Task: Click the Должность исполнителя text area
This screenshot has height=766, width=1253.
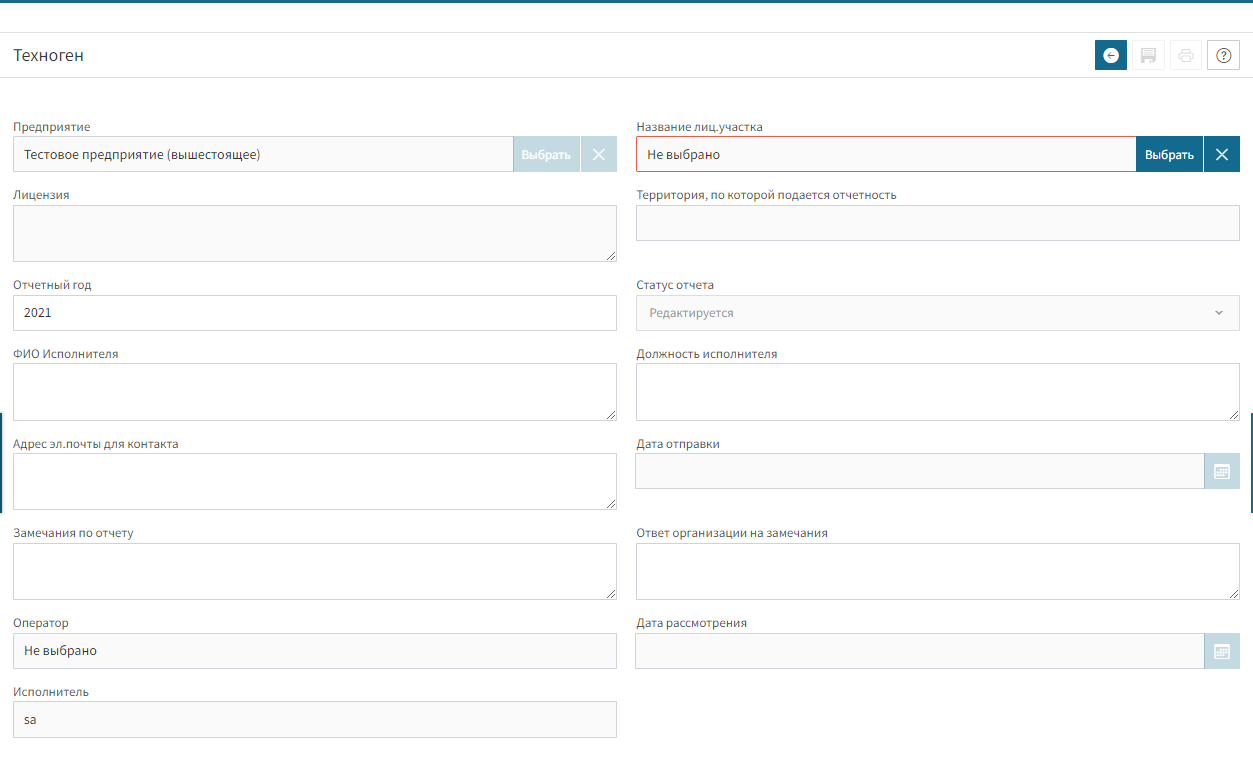Action: [x=937, y=391]
